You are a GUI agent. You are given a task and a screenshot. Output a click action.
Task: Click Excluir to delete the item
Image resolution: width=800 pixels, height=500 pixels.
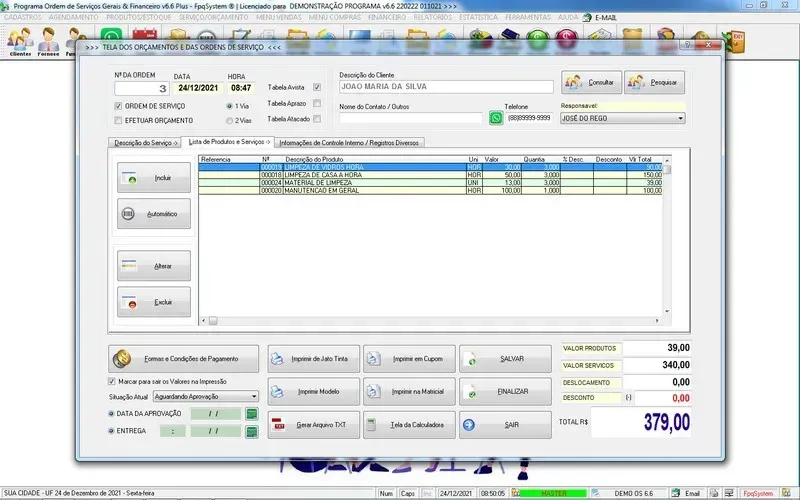[x=154, y=302]
